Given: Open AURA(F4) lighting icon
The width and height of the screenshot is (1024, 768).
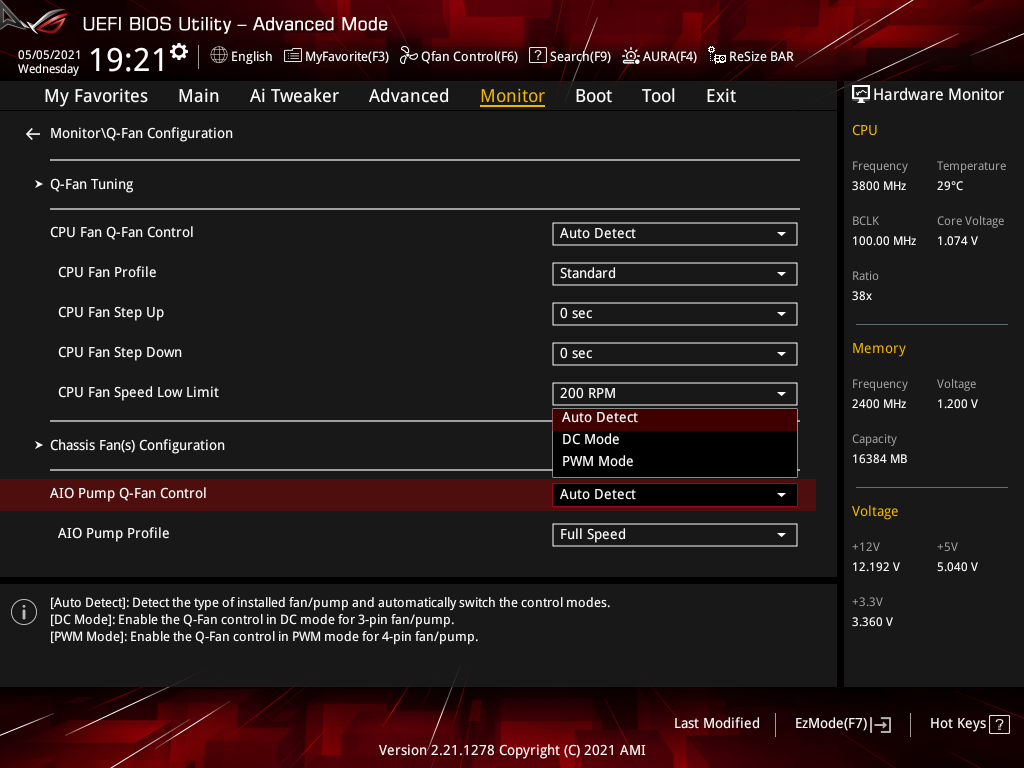Looking at the screenshot, I should pos(630,56).
